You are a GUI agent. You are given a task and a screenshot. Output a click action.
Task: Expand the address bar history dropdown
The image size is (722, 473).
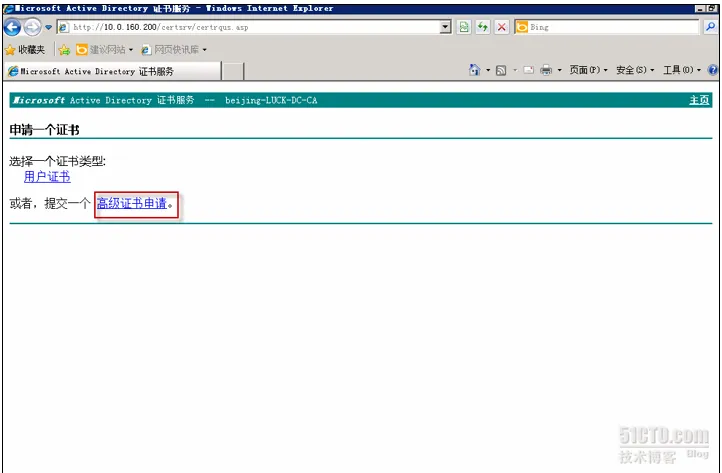click(x=445, y=27)
